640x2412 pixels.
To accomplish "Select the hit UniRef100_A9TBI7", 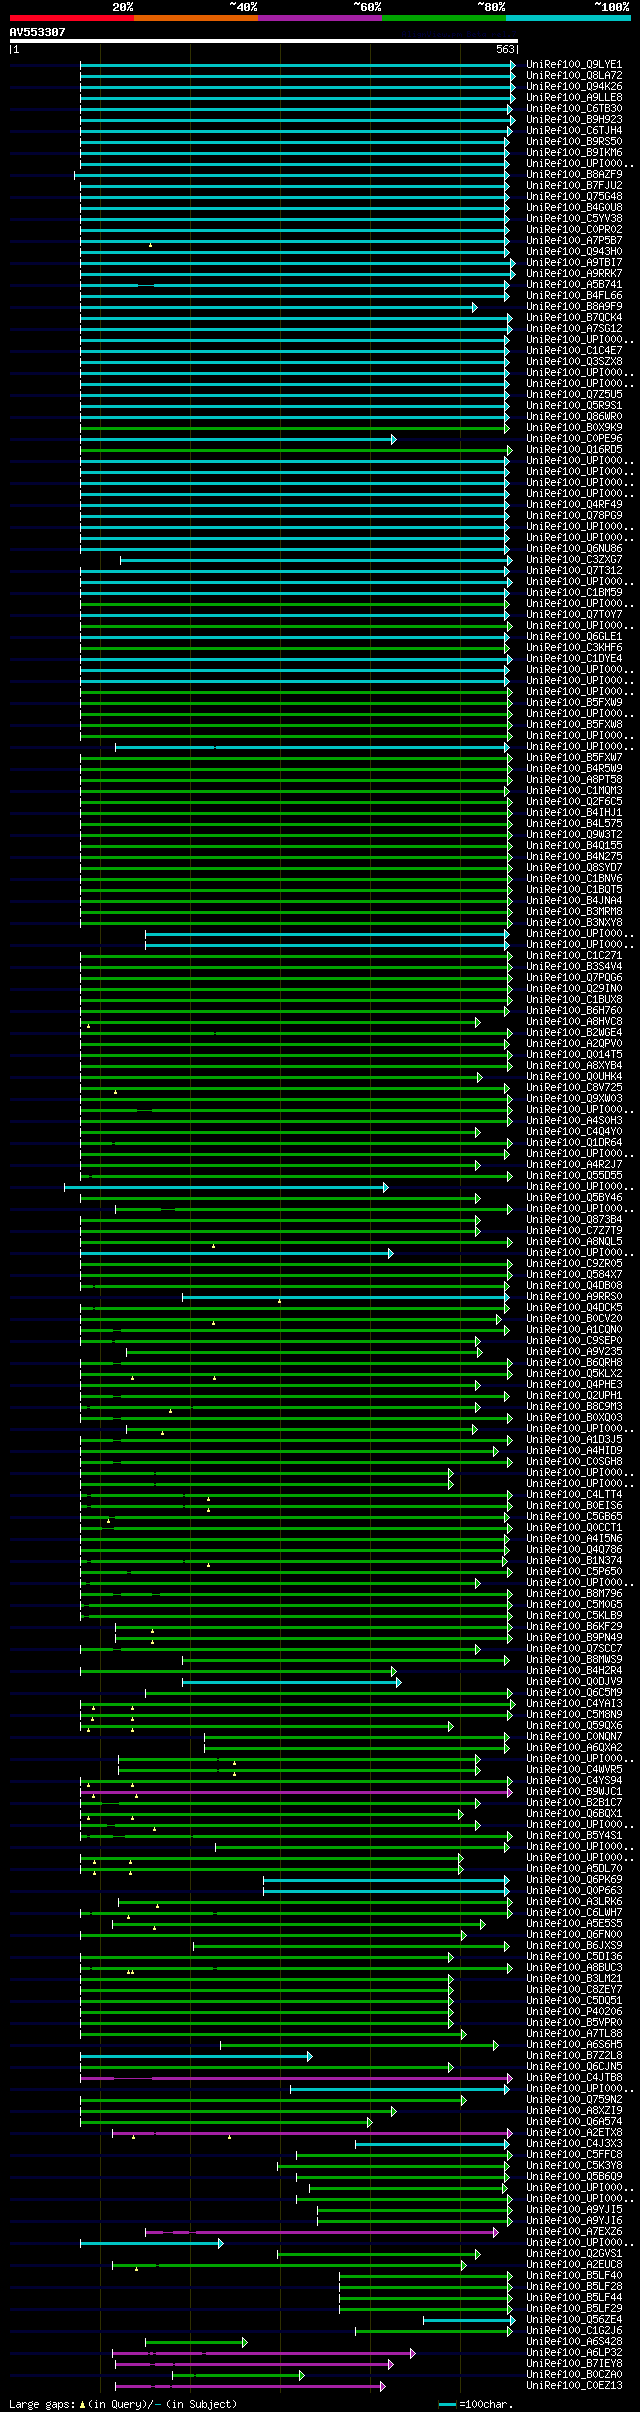I will click(574, 263).
